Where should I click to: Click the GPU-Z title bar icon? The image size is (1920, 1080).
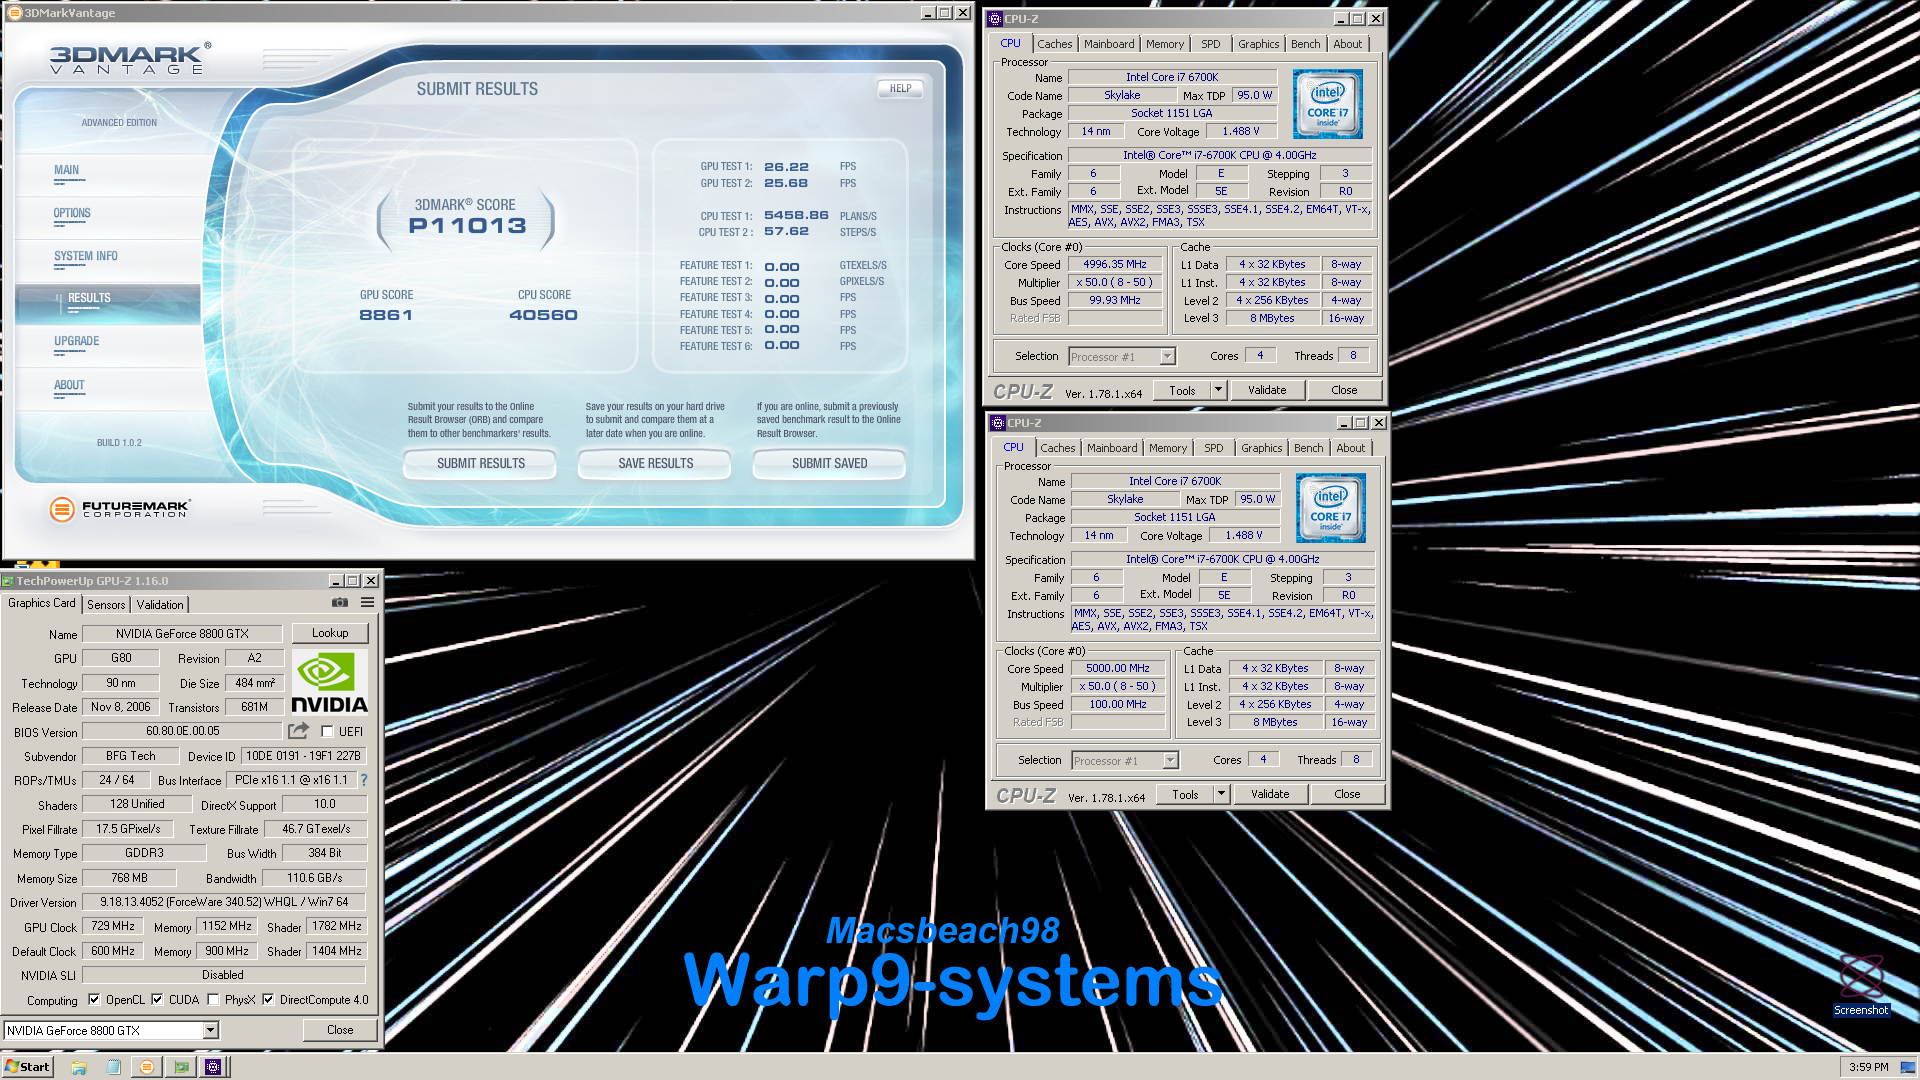click(8, 581)
